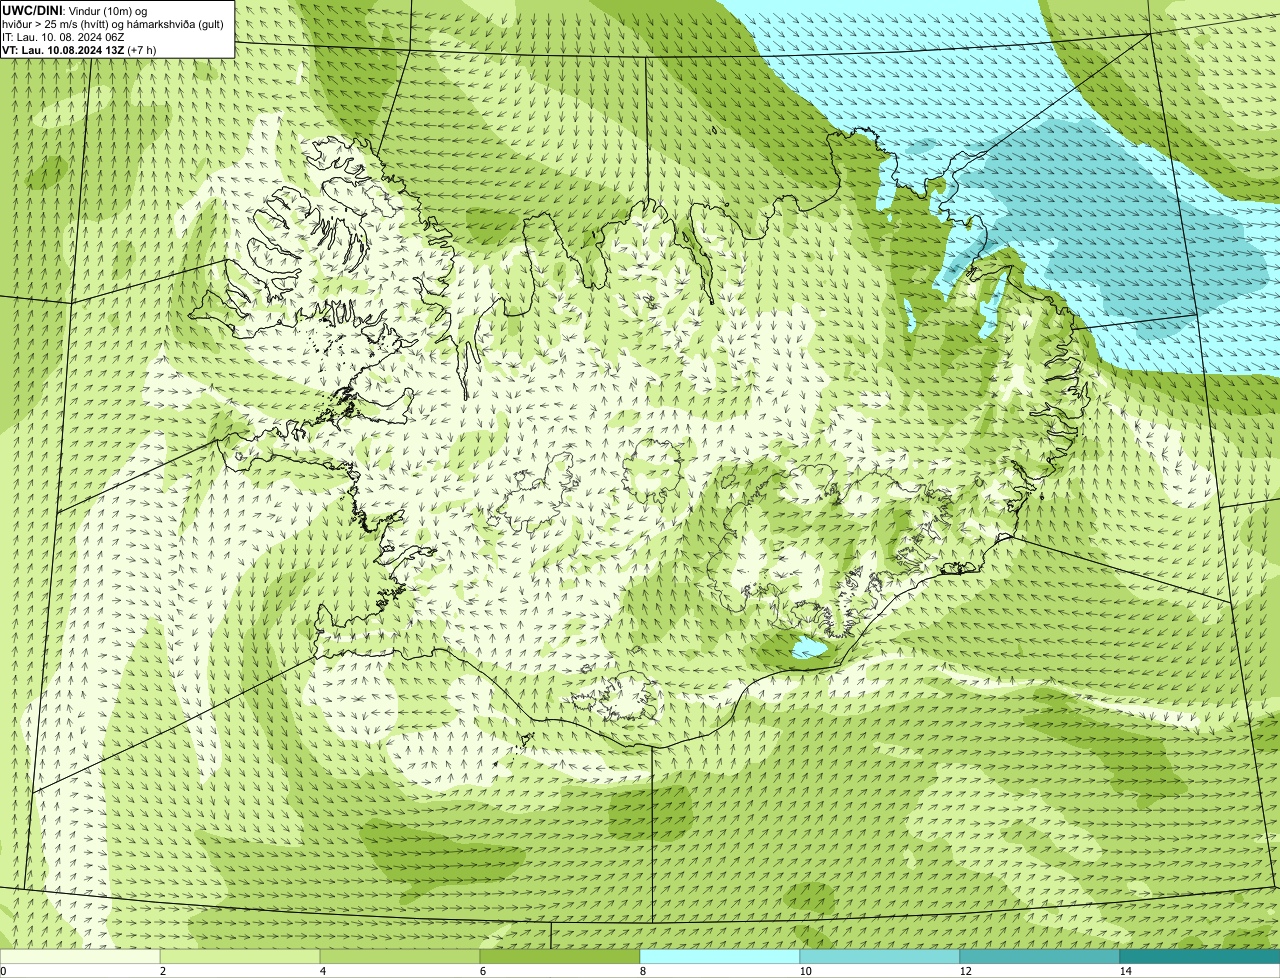Click the legend label "14"
The width and height of the screenshot is (1280, 978).
(x=1125, y=971)
